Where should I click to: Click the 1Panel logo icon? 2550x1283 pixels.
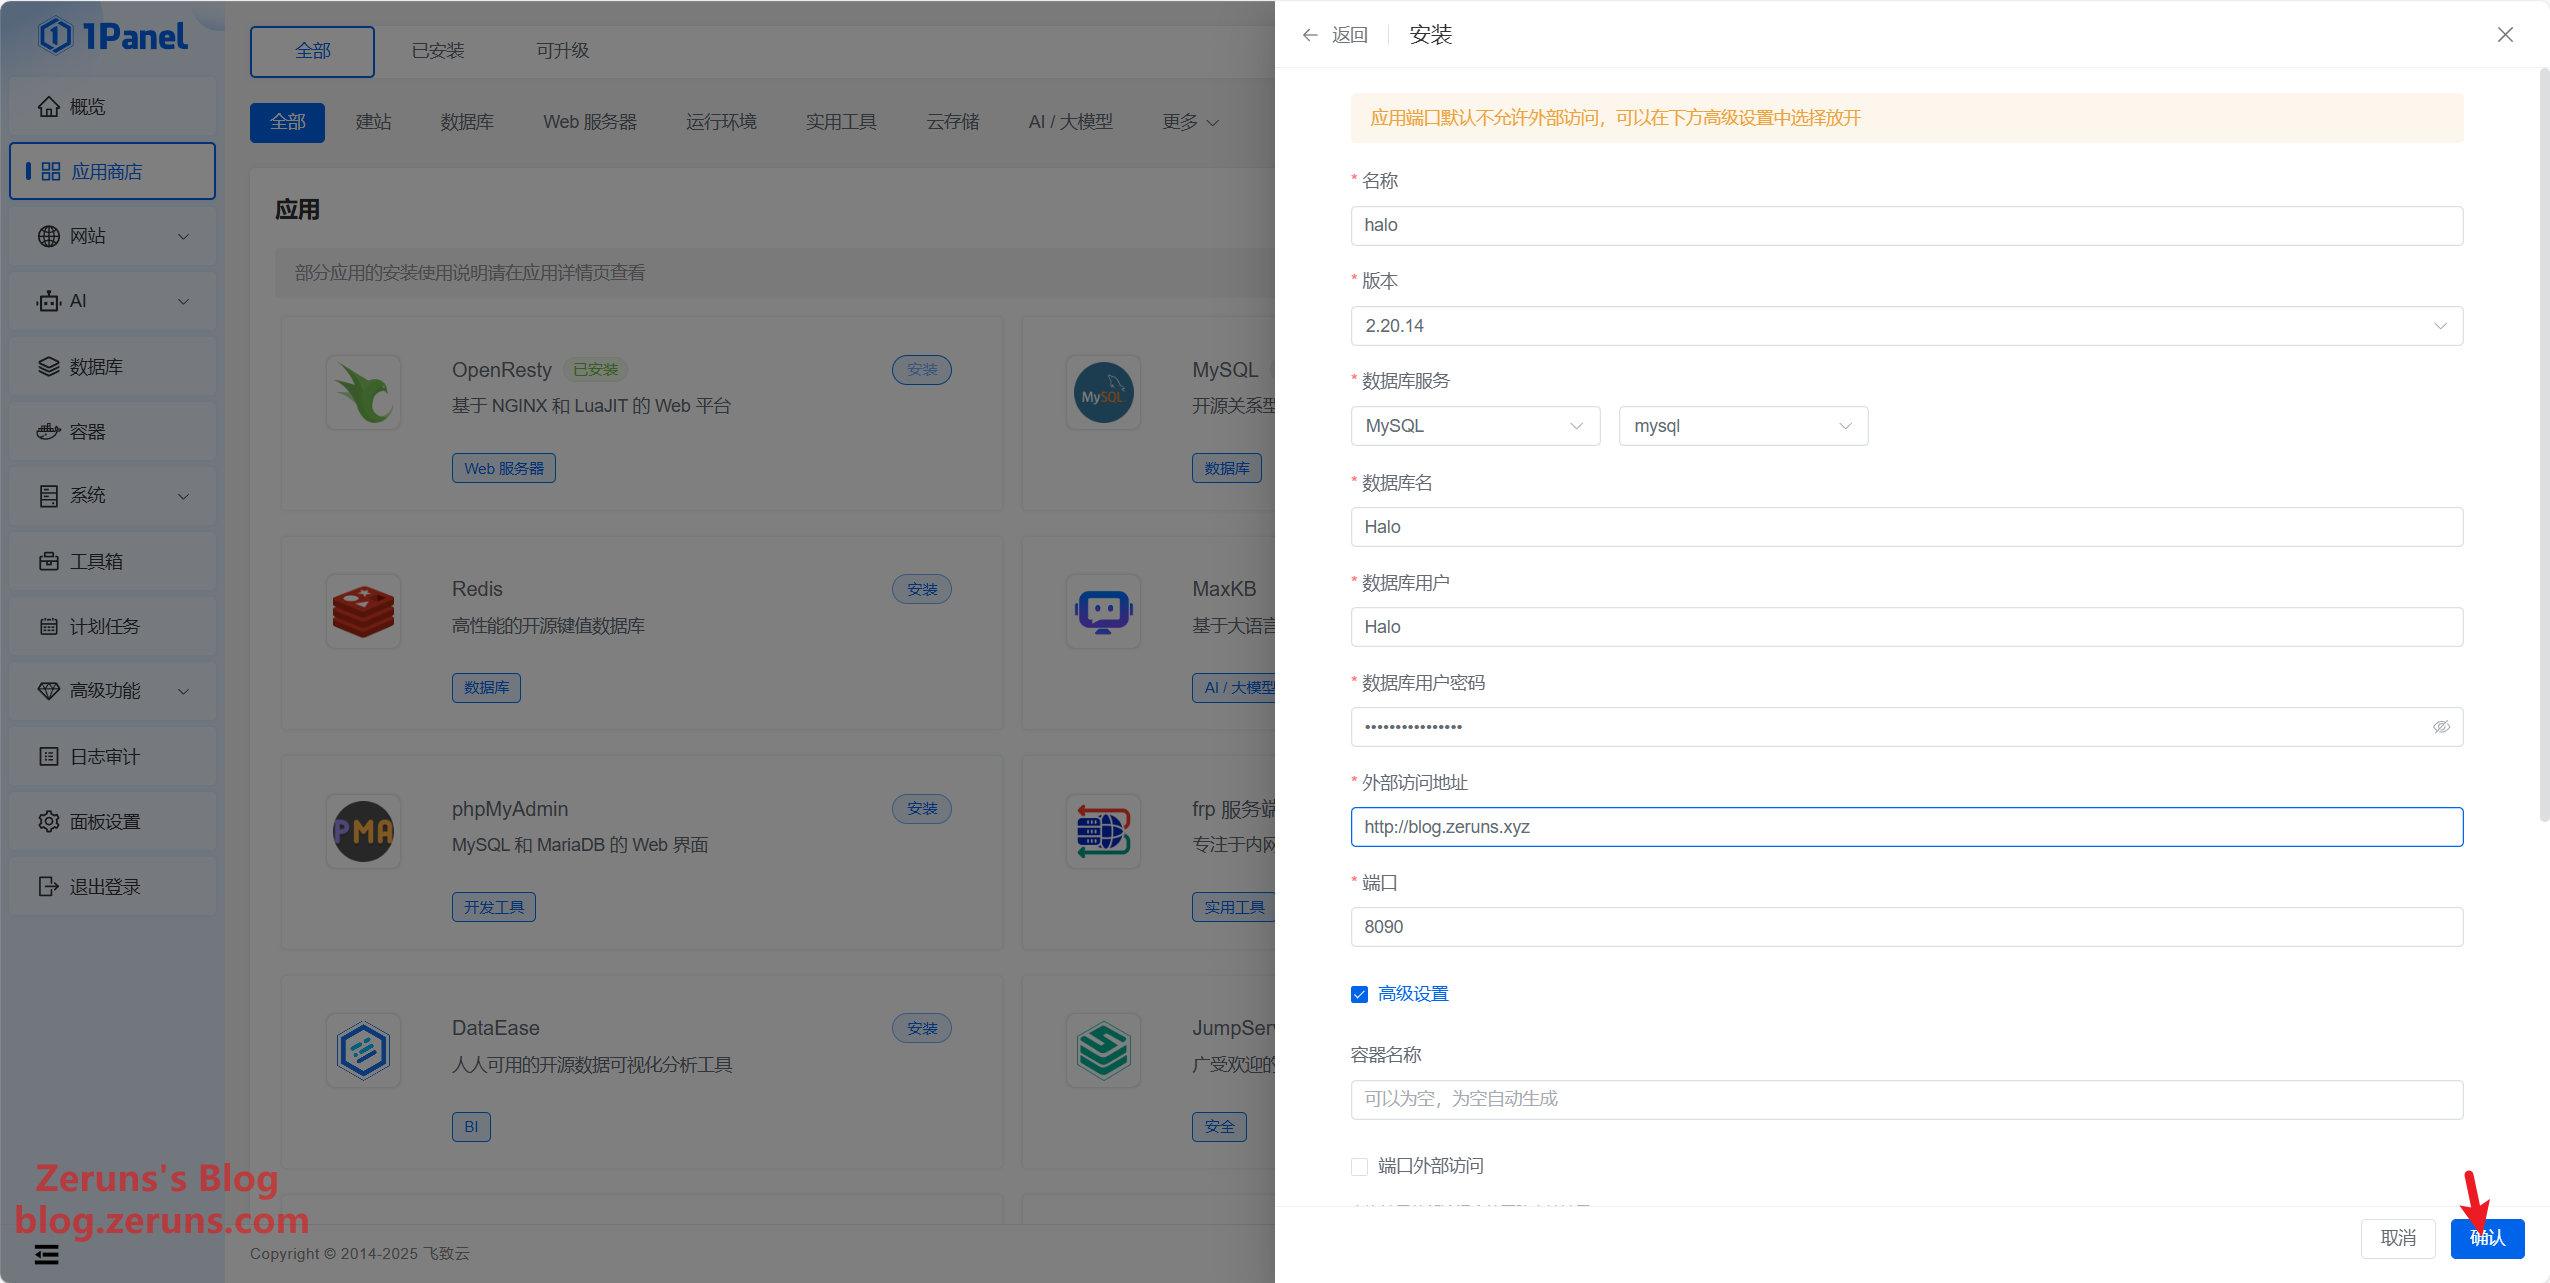pos(55,36)
